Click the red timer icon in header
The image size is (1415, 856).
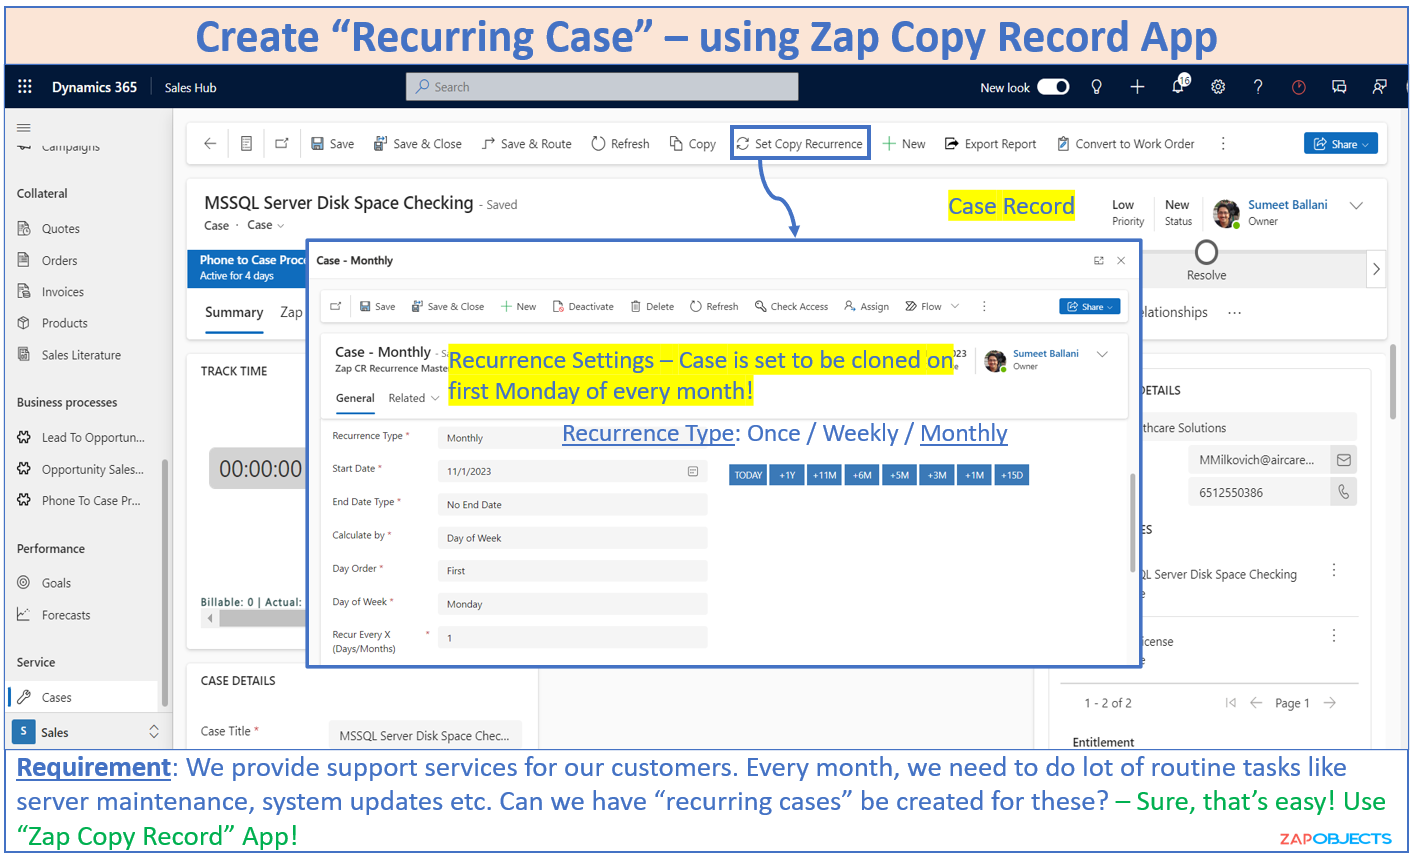coord(1299,87)
